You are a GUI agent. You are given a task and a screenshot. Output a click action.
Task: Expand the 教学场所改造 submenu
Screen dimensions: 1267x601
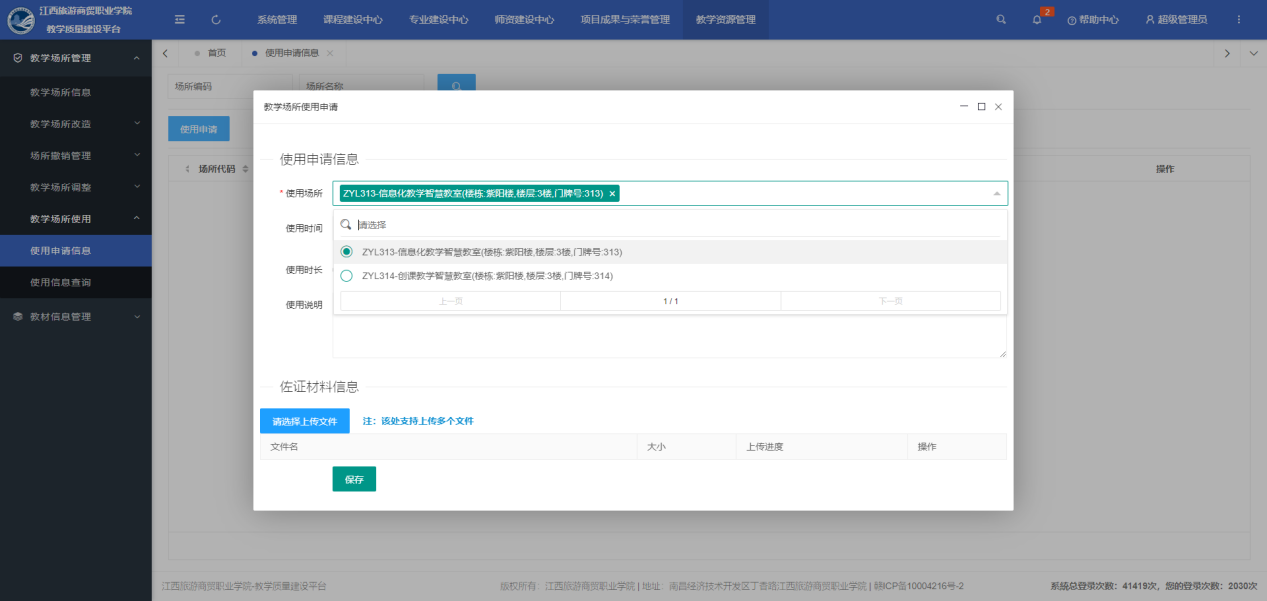[x=137, y=124]
